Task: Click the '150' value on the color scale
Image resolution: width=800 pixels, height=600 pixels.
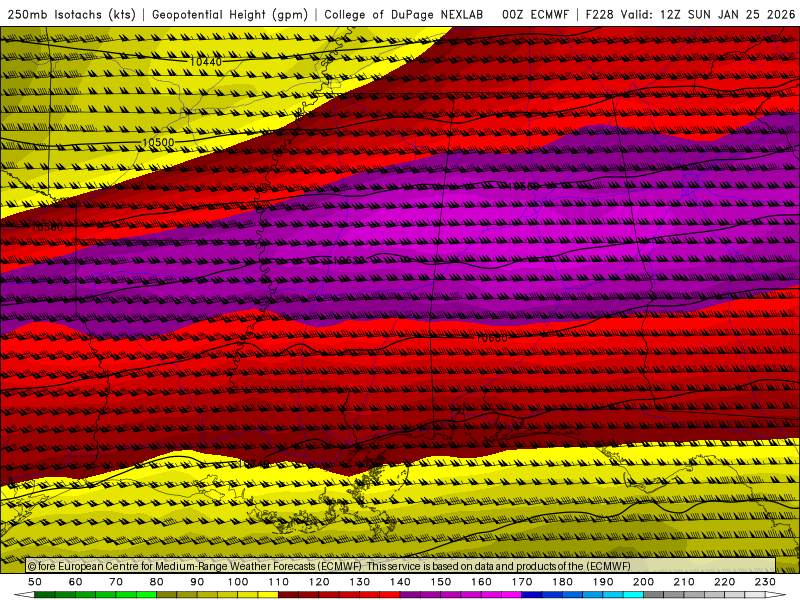Action: click(x=441, y=582)
